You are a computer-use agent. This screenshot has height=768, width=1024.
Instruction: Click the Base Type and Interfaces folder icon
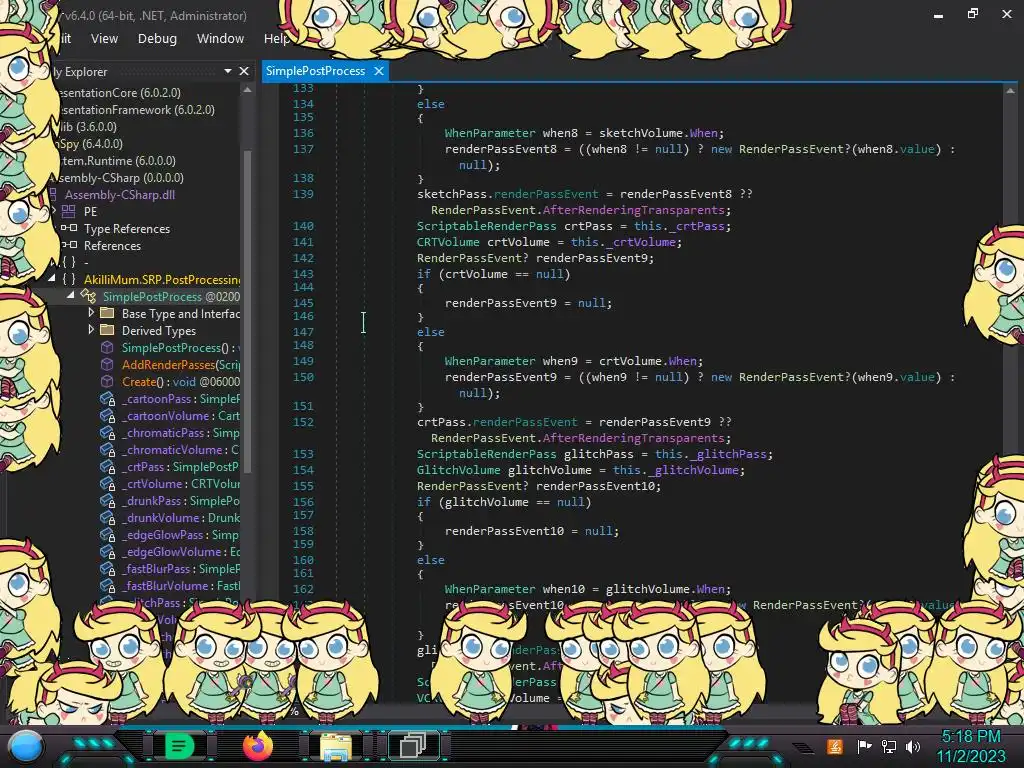coord(107,313)
